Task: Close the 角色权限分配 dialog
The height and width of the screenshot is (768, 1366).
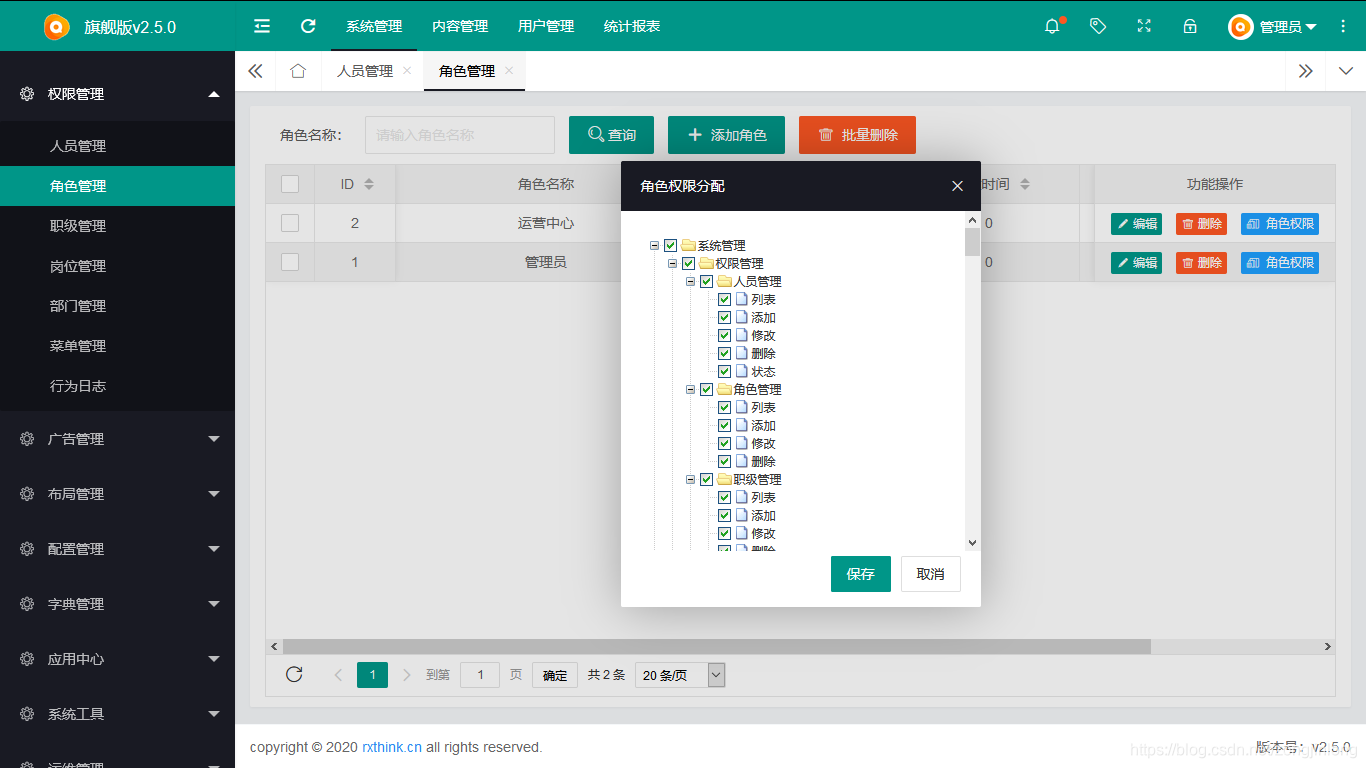Action: (957, 186)
